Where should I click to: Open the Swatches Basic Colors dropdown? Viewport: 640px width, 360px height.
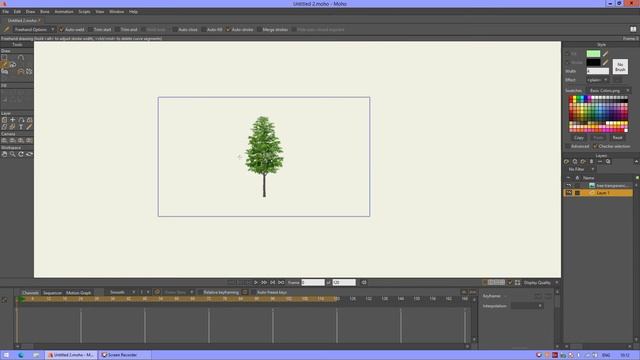tap(608, 91)
